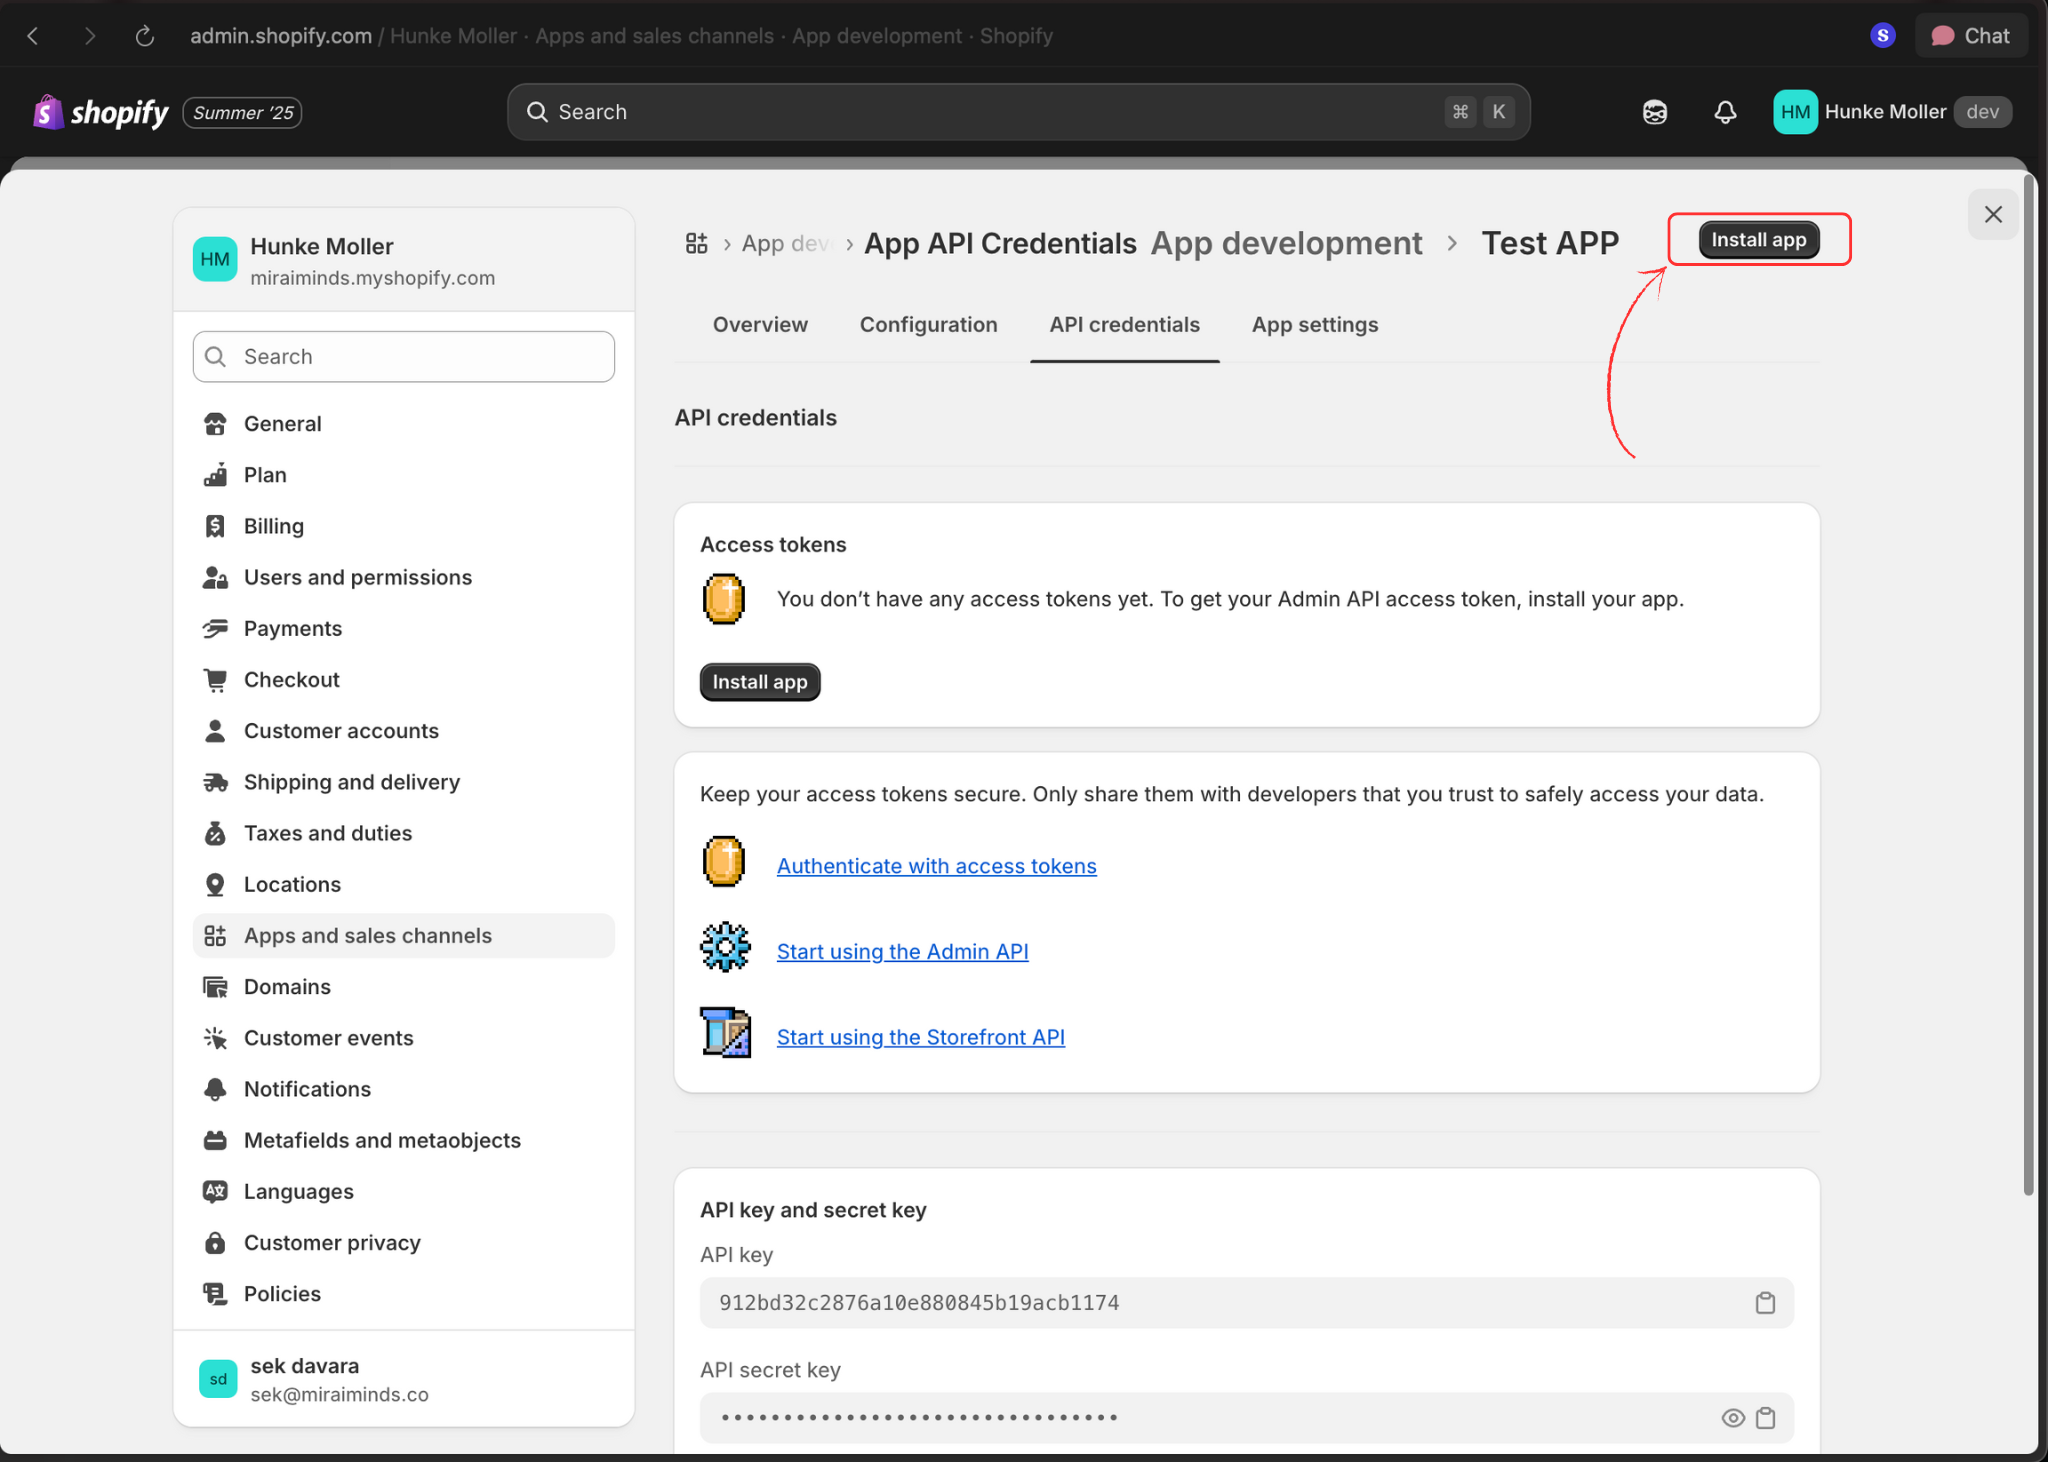Switch to the App settings tab
The height and width of the screenshot is (1462, 2048).
point(1314,325)
